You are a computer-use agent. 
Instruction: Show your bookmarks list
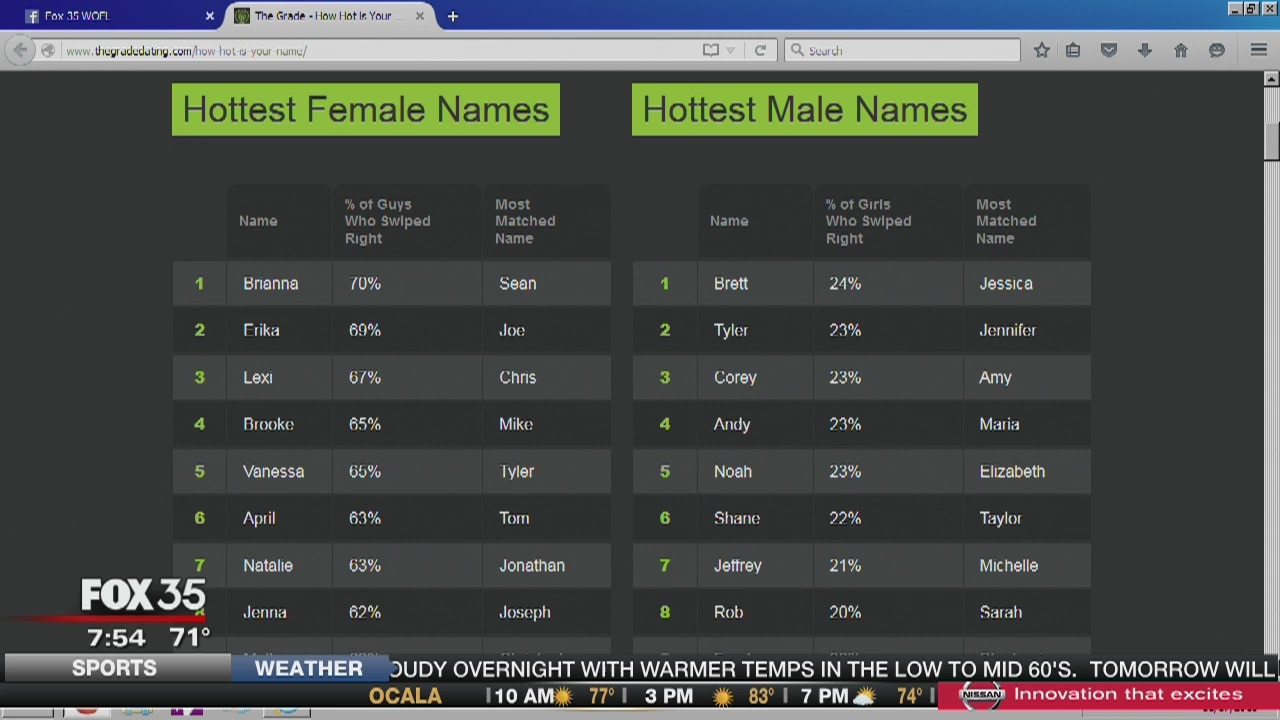(1073, 50)
